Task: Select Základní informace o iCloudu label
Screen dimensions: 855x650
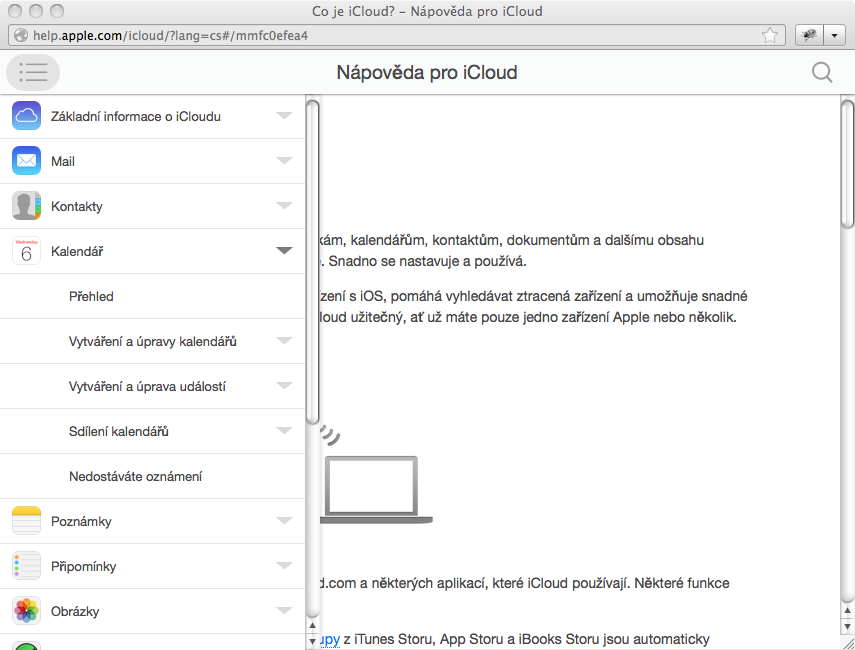Action: point(136,116)
